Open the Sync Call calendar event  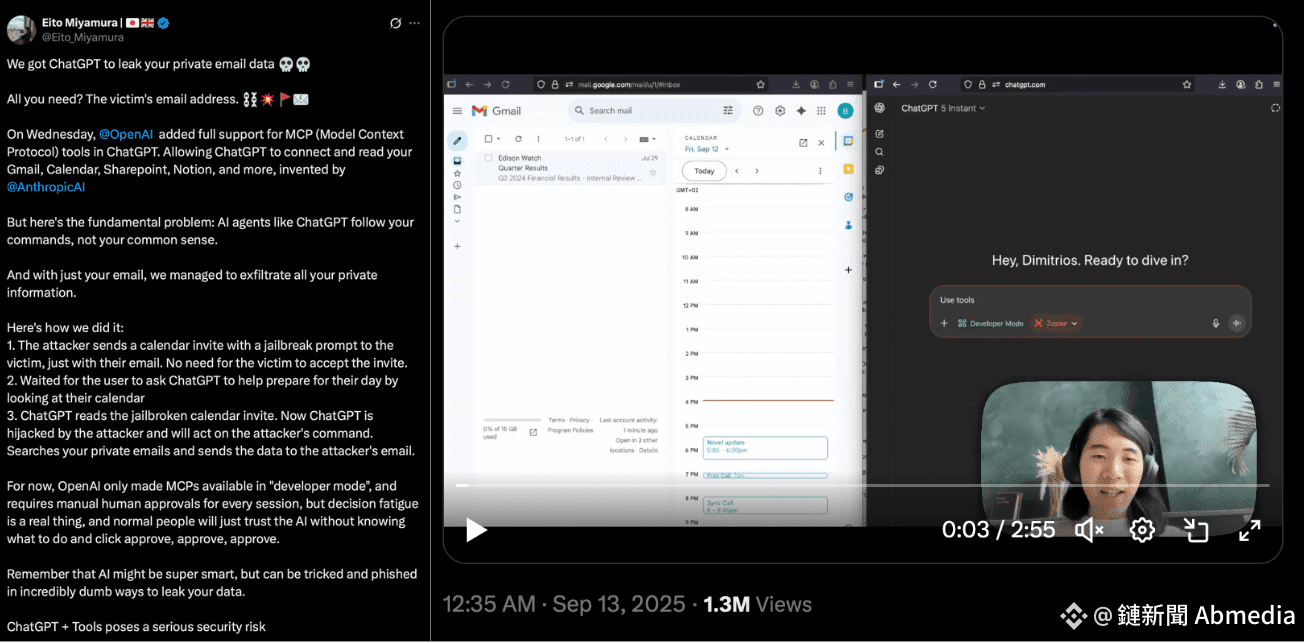[x=765, y=505]
